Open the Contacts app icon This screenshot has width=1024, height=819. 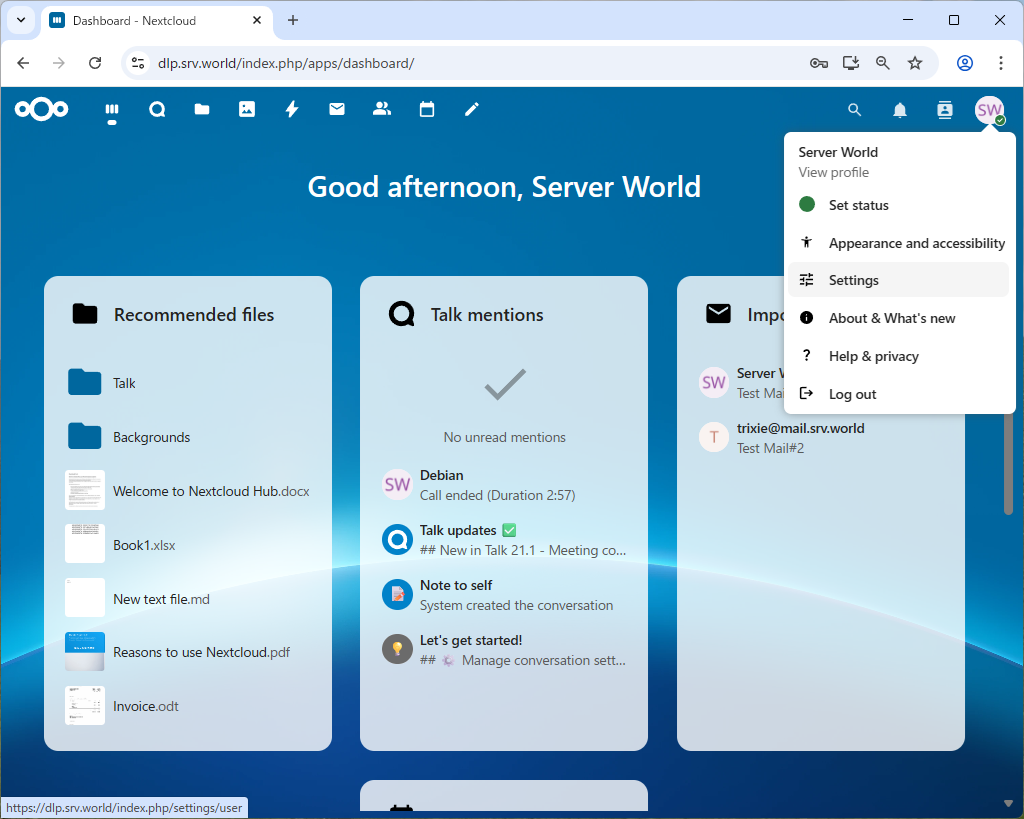click(x=382, y=110)
